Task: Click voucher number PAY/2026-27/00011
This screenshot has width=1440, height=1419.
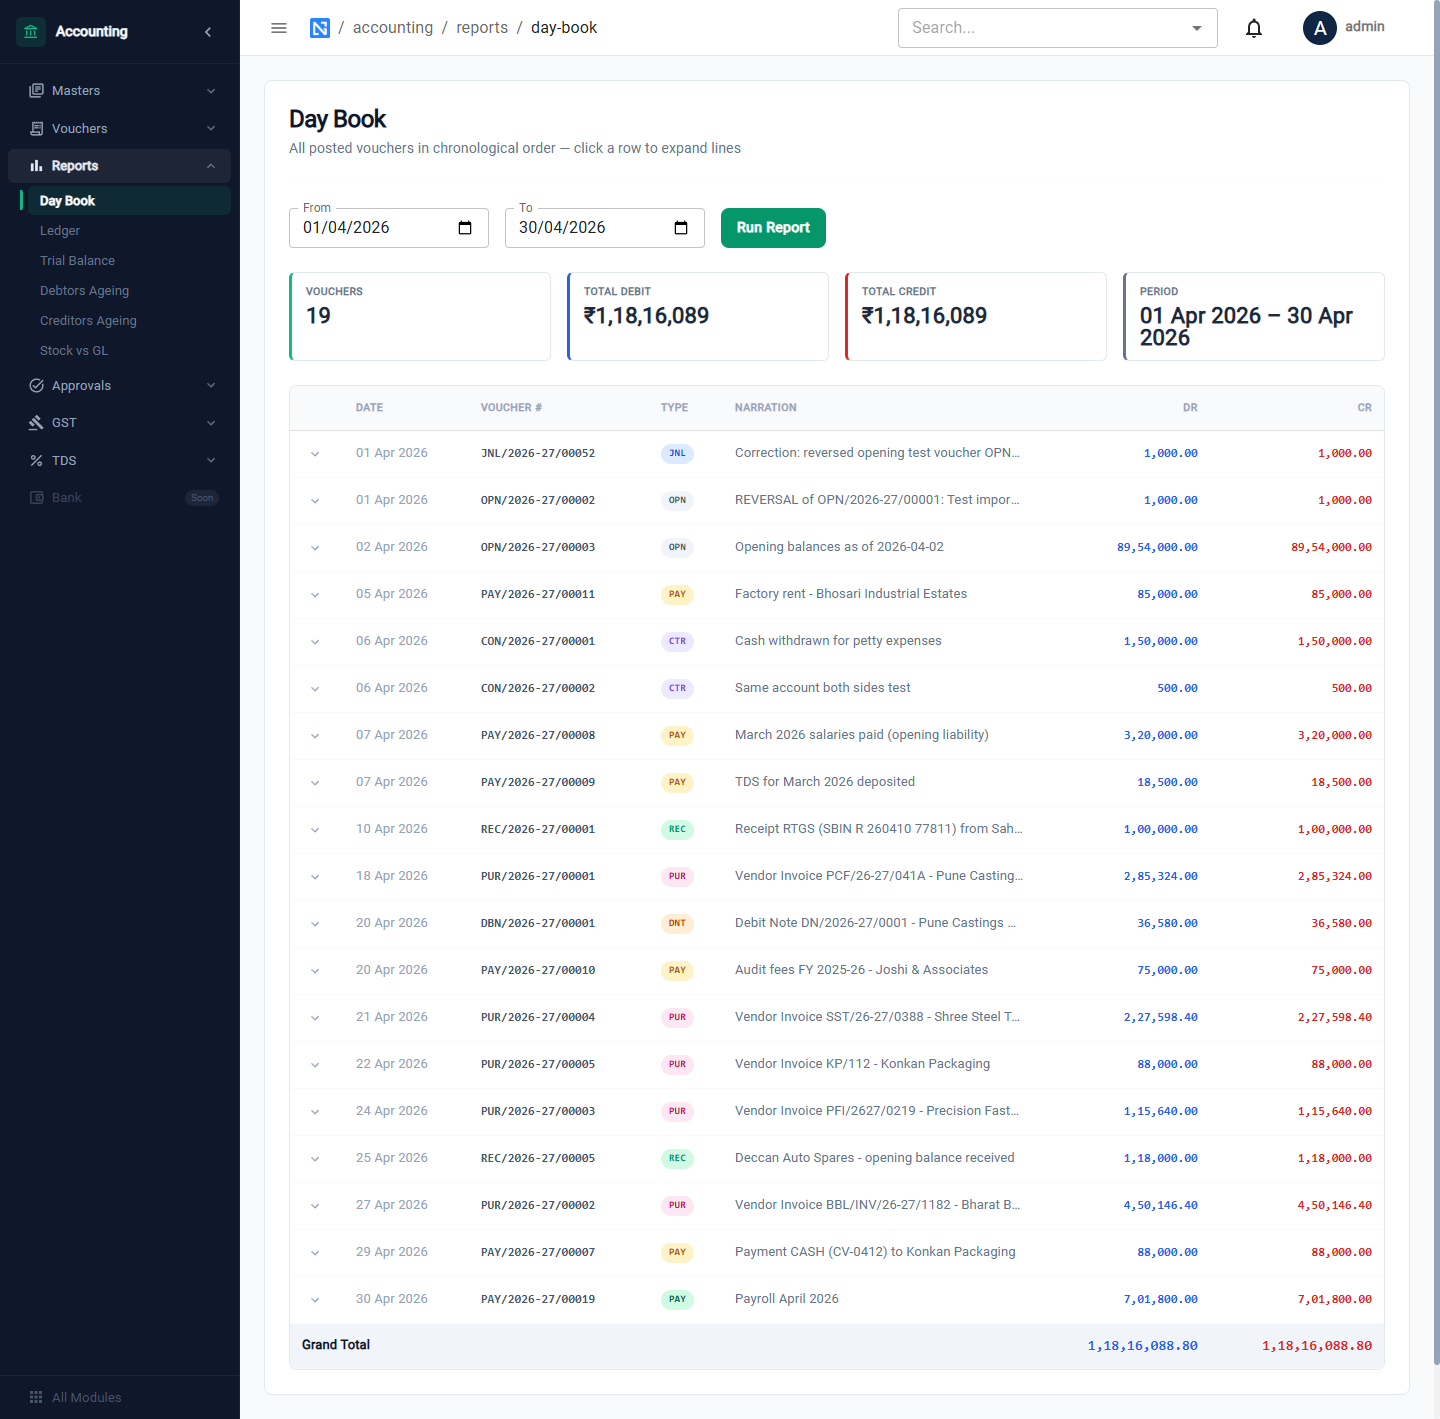Action: pyautogui.click(x=538, y=594)
